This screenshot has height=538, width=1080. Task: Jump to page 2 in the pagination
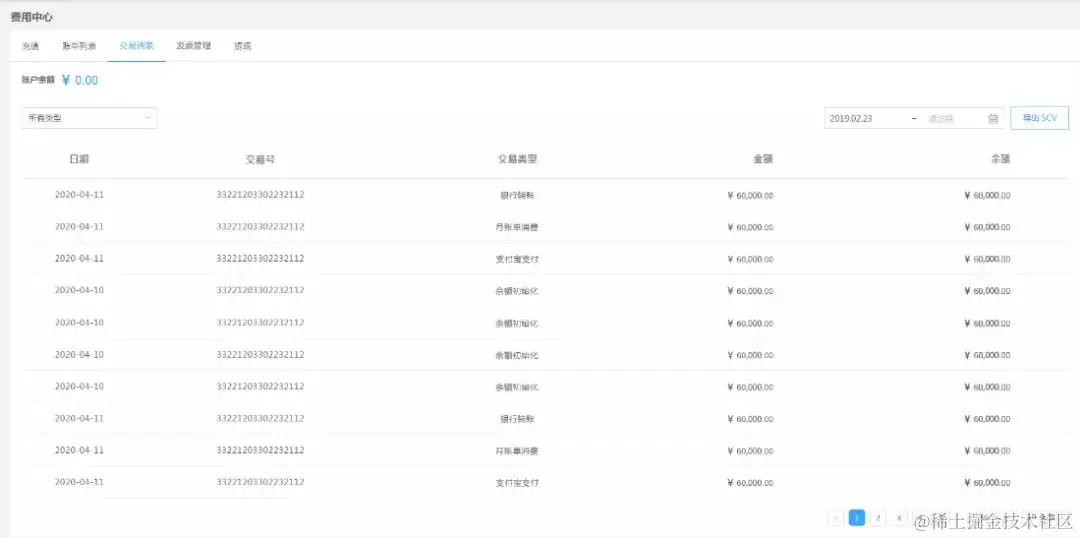tap(878, 518)
